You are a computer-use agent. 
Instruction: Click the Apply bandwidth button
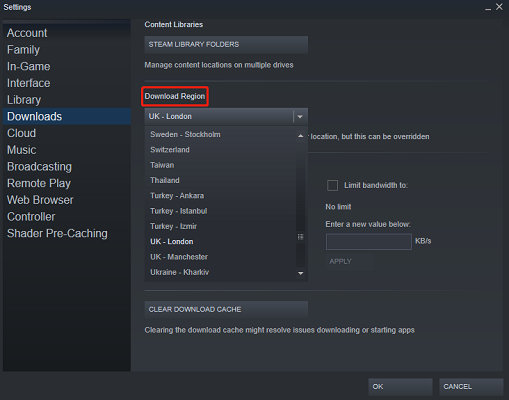[349, 261]
